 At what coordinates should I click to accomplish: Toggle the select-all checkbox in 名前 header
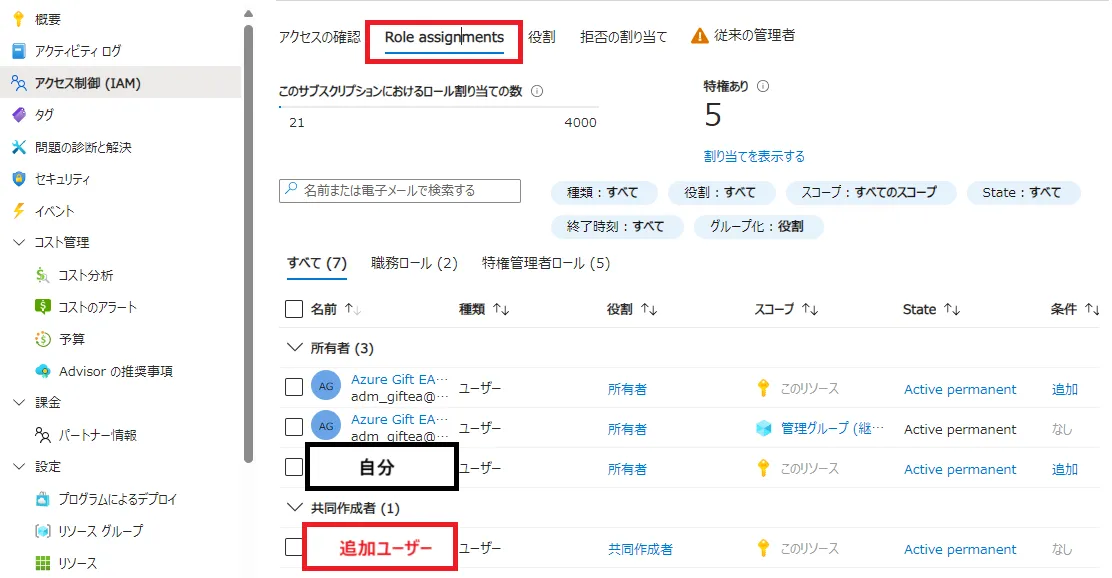pos(294,309)
